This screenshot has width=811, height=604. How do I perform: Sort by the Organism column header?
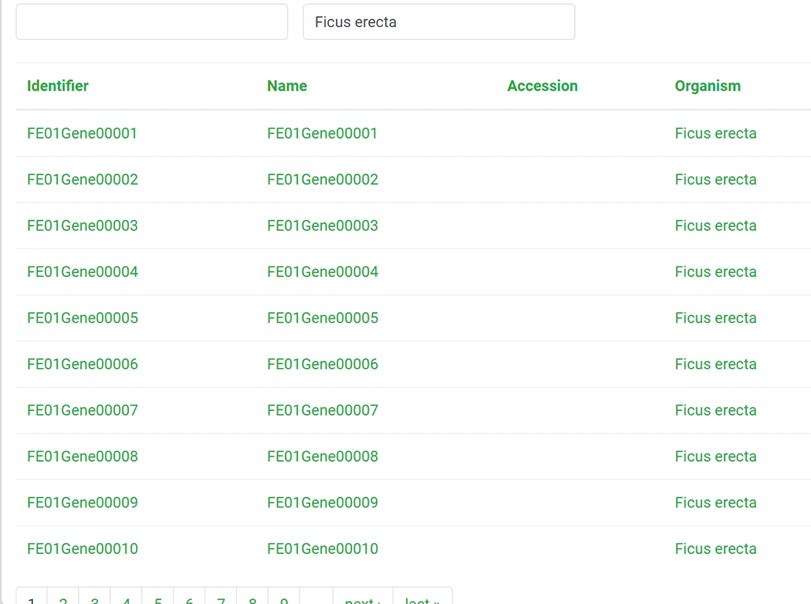point(707,86)
